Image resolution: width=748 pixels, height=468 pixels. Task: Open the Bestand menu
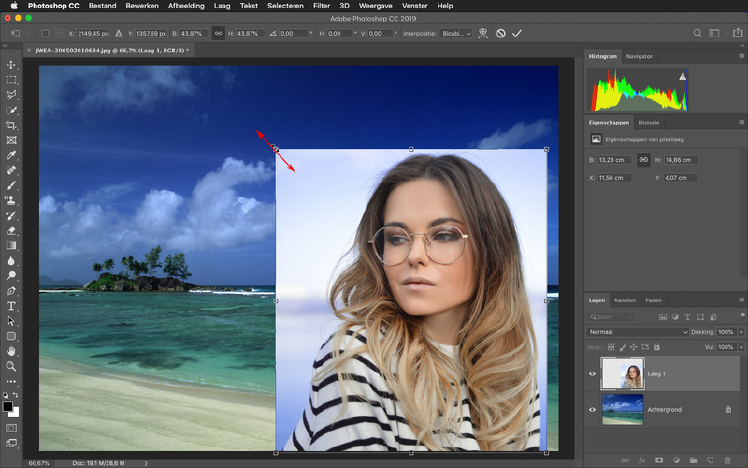click(x=103, y=6)
